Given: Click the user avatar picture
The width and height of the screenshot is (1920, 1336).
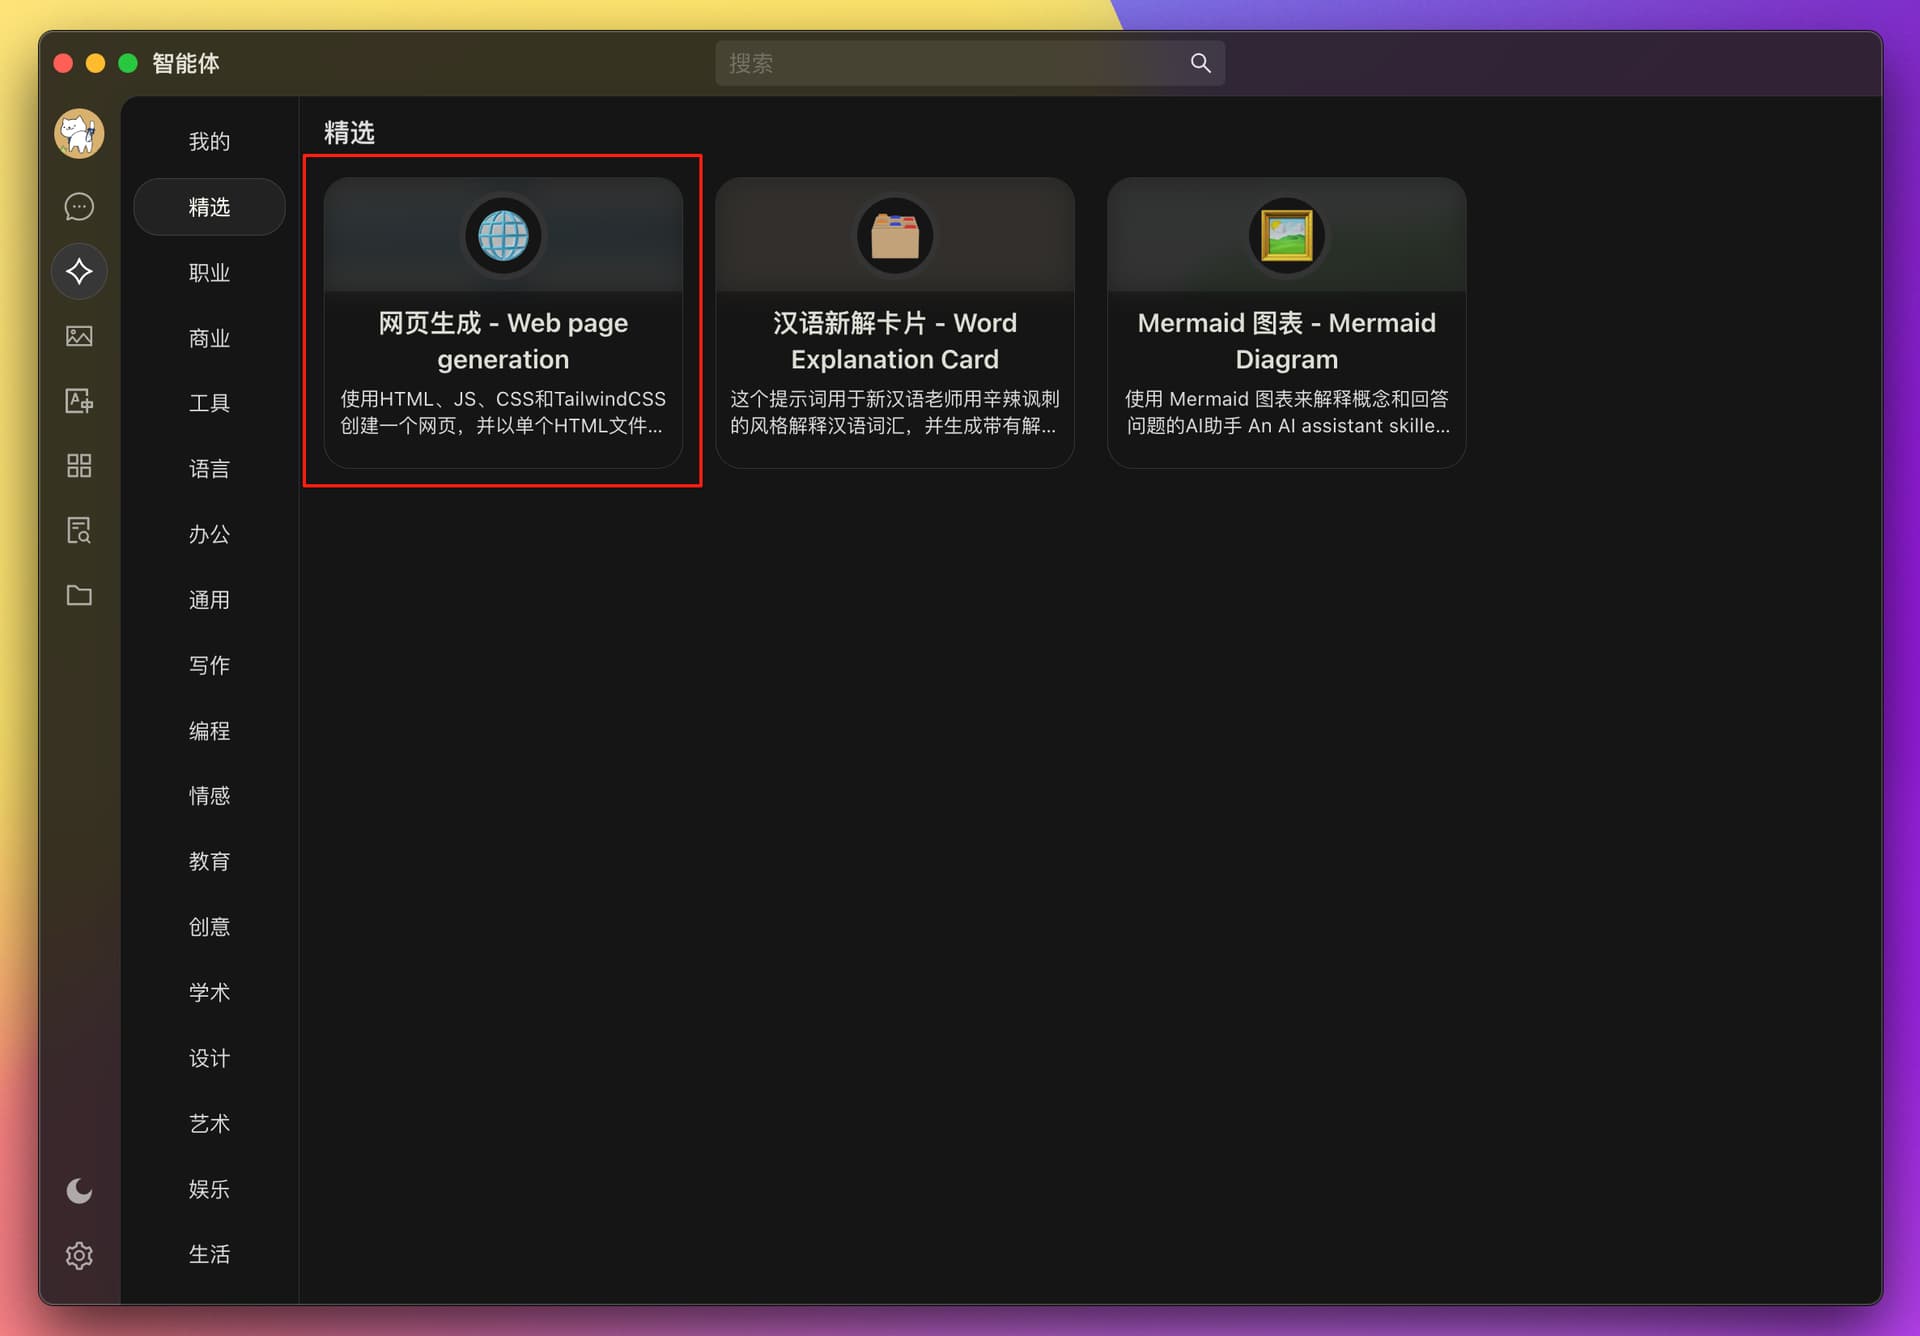Looking at the screenshot, I should (x=79, y=133).
